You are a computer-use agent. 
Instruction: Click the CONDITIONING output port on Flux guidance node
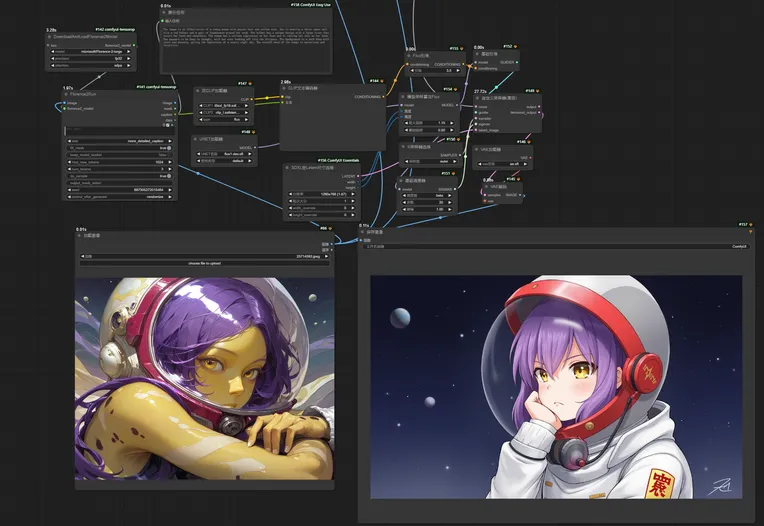tap(462, 62)
